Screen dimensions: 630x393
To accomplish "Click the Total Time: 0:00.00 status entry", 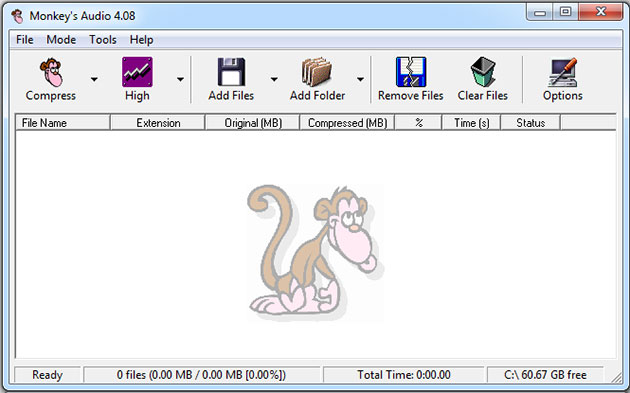I will point(403,375).
